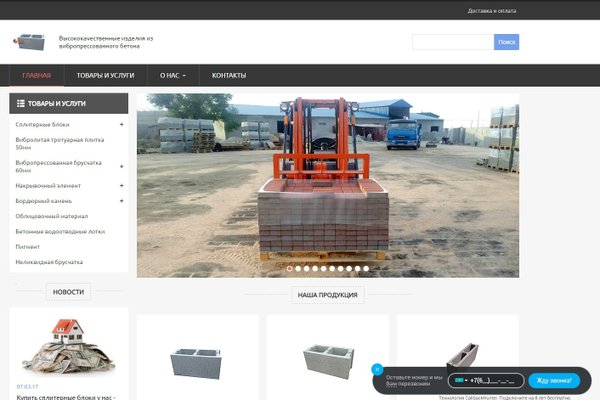Open the Контакты page
This screenshot has width=600, height=400.
[229, 76]
